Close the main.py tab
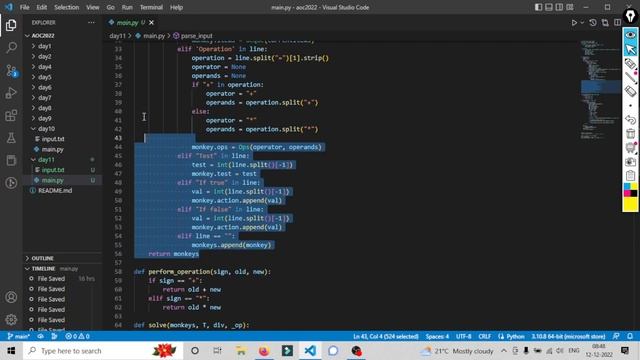The height and width of the screenshot is (360, 640). coord(151,22)
